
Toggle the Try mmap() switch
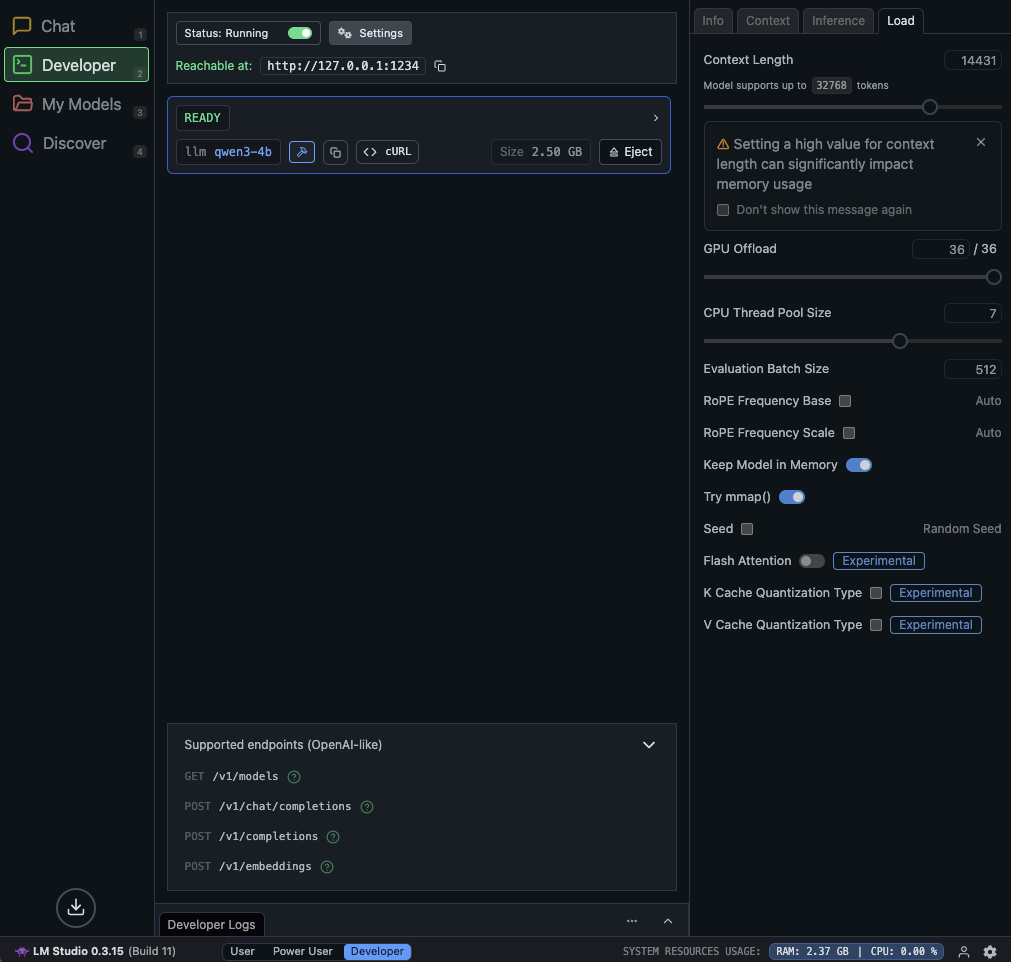point(792,497)
